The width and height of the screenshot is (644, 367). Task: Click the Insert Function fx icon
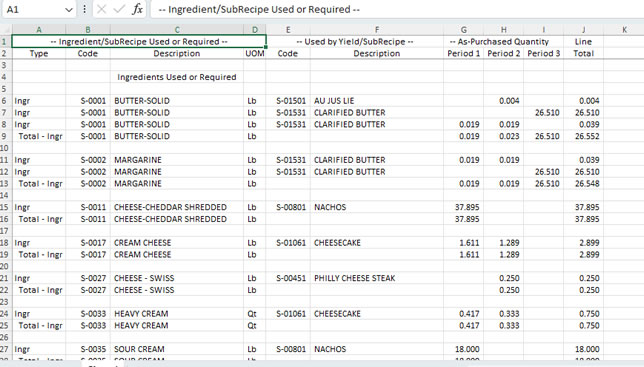coord(137,9)
